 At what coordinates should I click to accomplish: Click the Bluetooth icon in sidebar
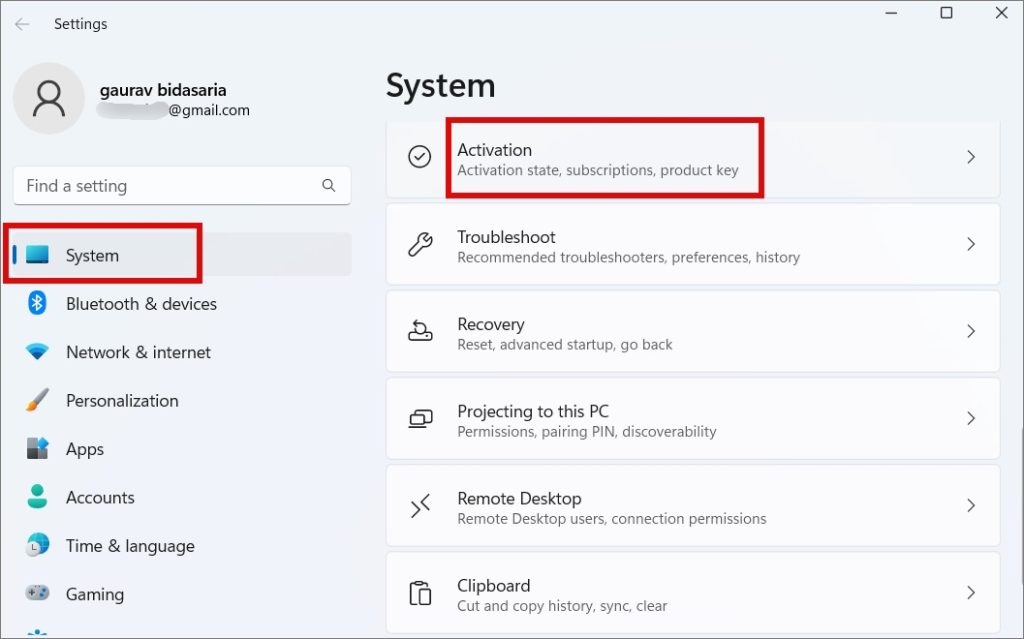pos(37,303)
